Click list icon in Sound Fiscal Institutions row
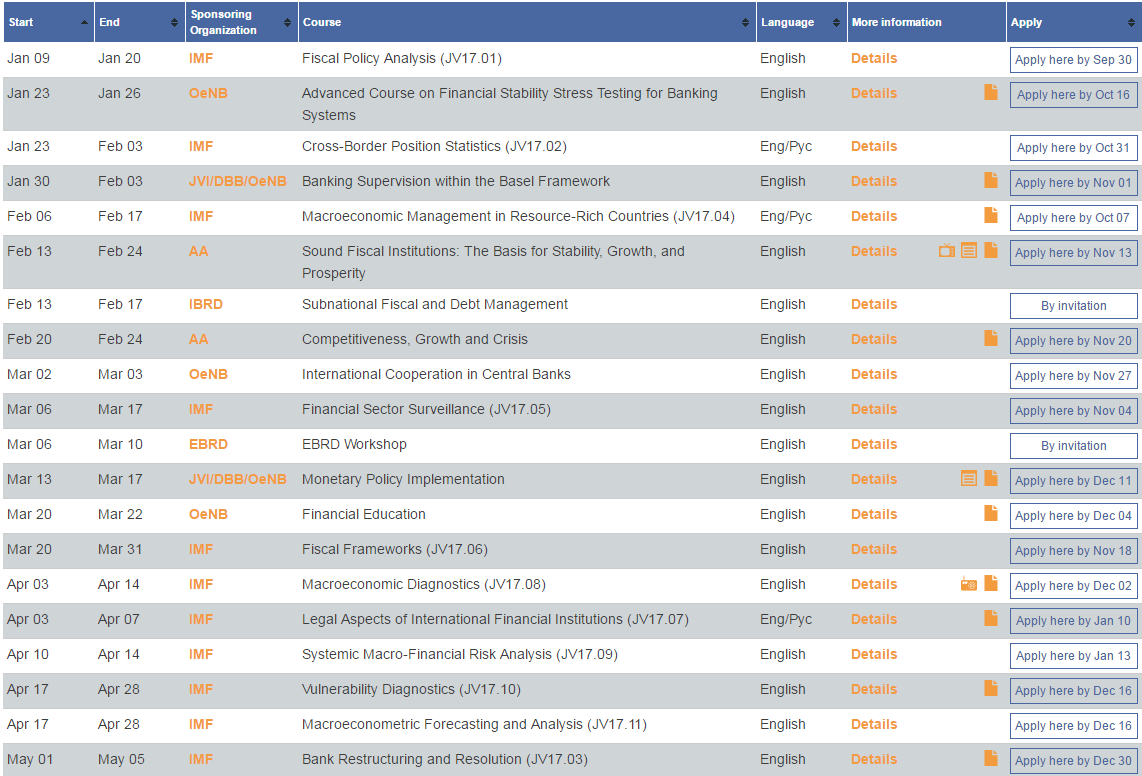This screenshot has height=776, width=1142. point(969,251)
